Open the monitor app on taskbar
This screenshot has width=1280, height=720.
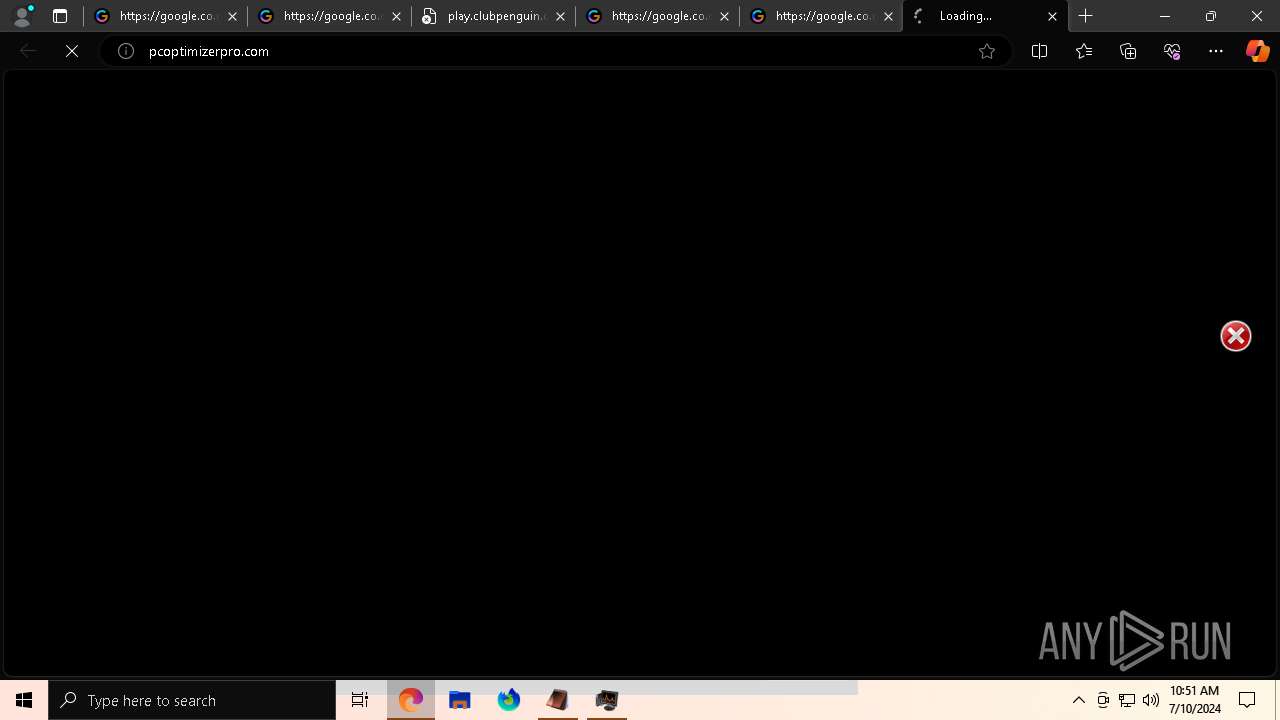point(607,700)
